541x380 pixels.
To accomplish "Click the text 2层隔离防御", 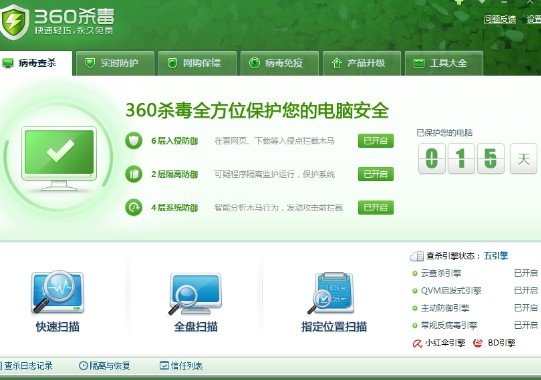I will (174, 174).
